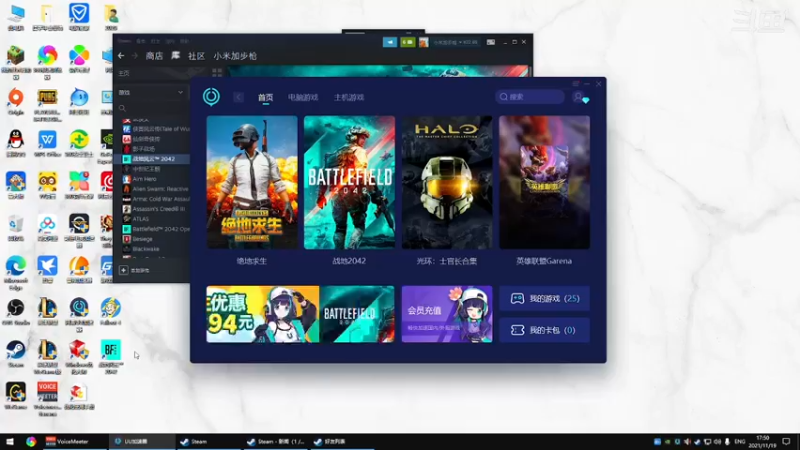This screenshot has width=800, height=450.
Task: Click the Steam user avatar
Action: (423, 42)
